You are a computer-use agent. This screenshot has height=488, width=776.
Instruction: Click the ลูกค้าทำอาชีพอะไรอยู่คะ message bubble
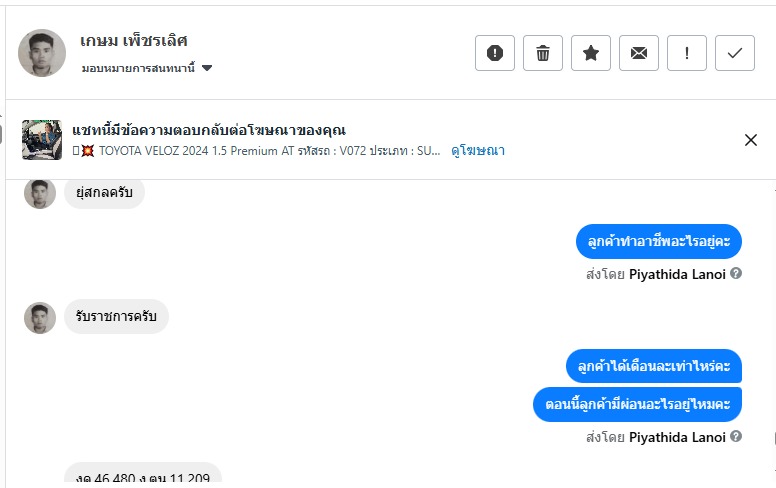click(659, 242)
